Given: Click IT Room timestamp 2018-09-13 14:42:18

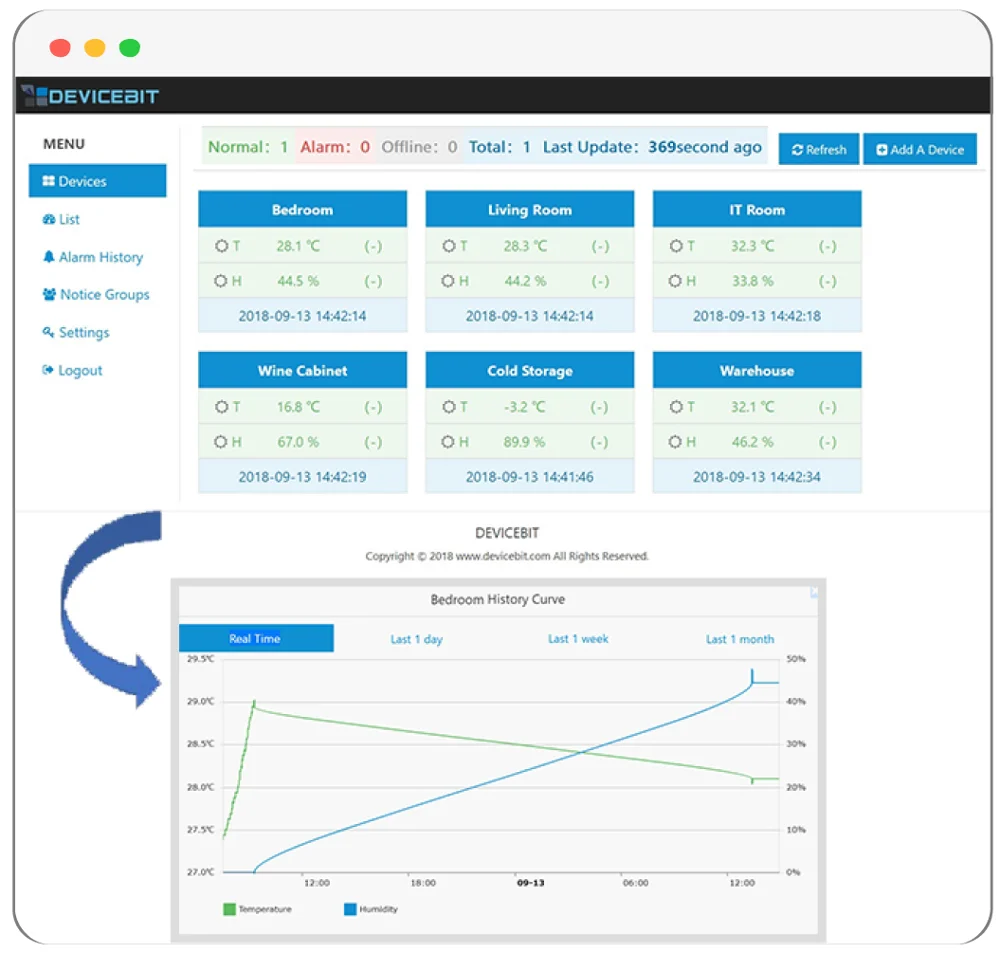Looking at the screenshot, I should (x=757, y=316).
